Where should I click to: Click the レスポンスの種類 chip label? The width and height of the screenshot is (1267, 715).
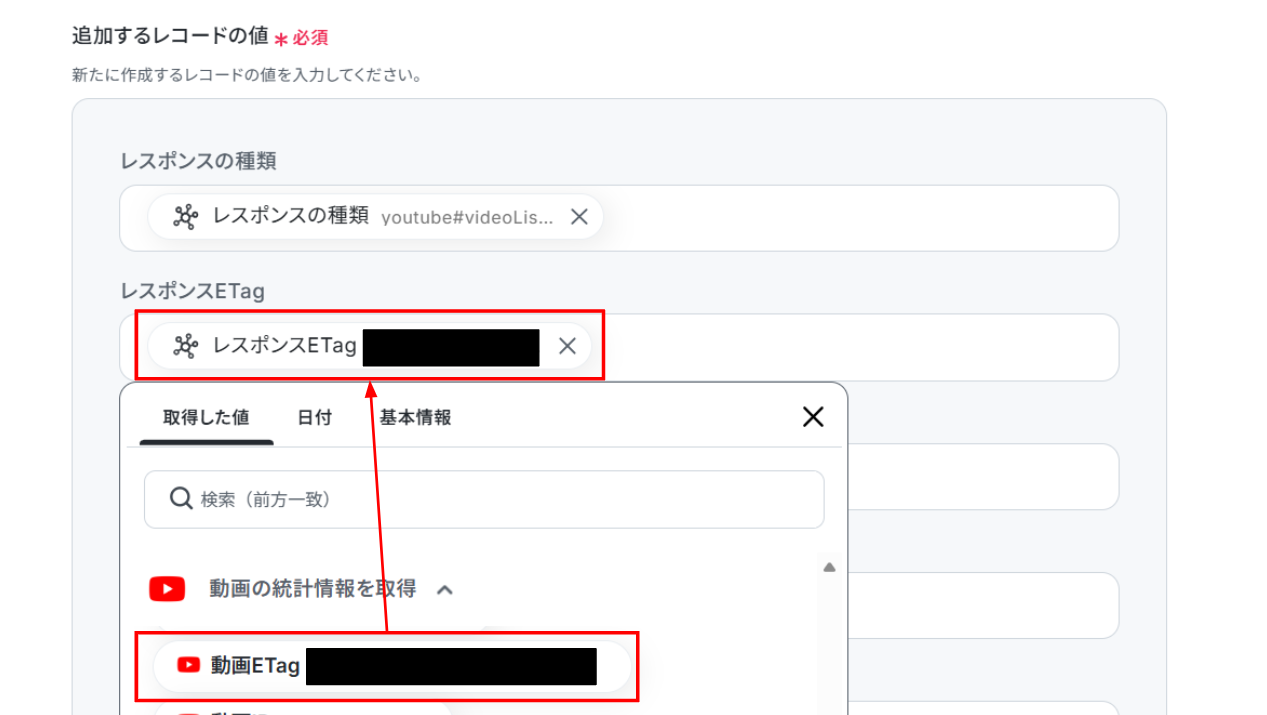click(x=290, y=216)
